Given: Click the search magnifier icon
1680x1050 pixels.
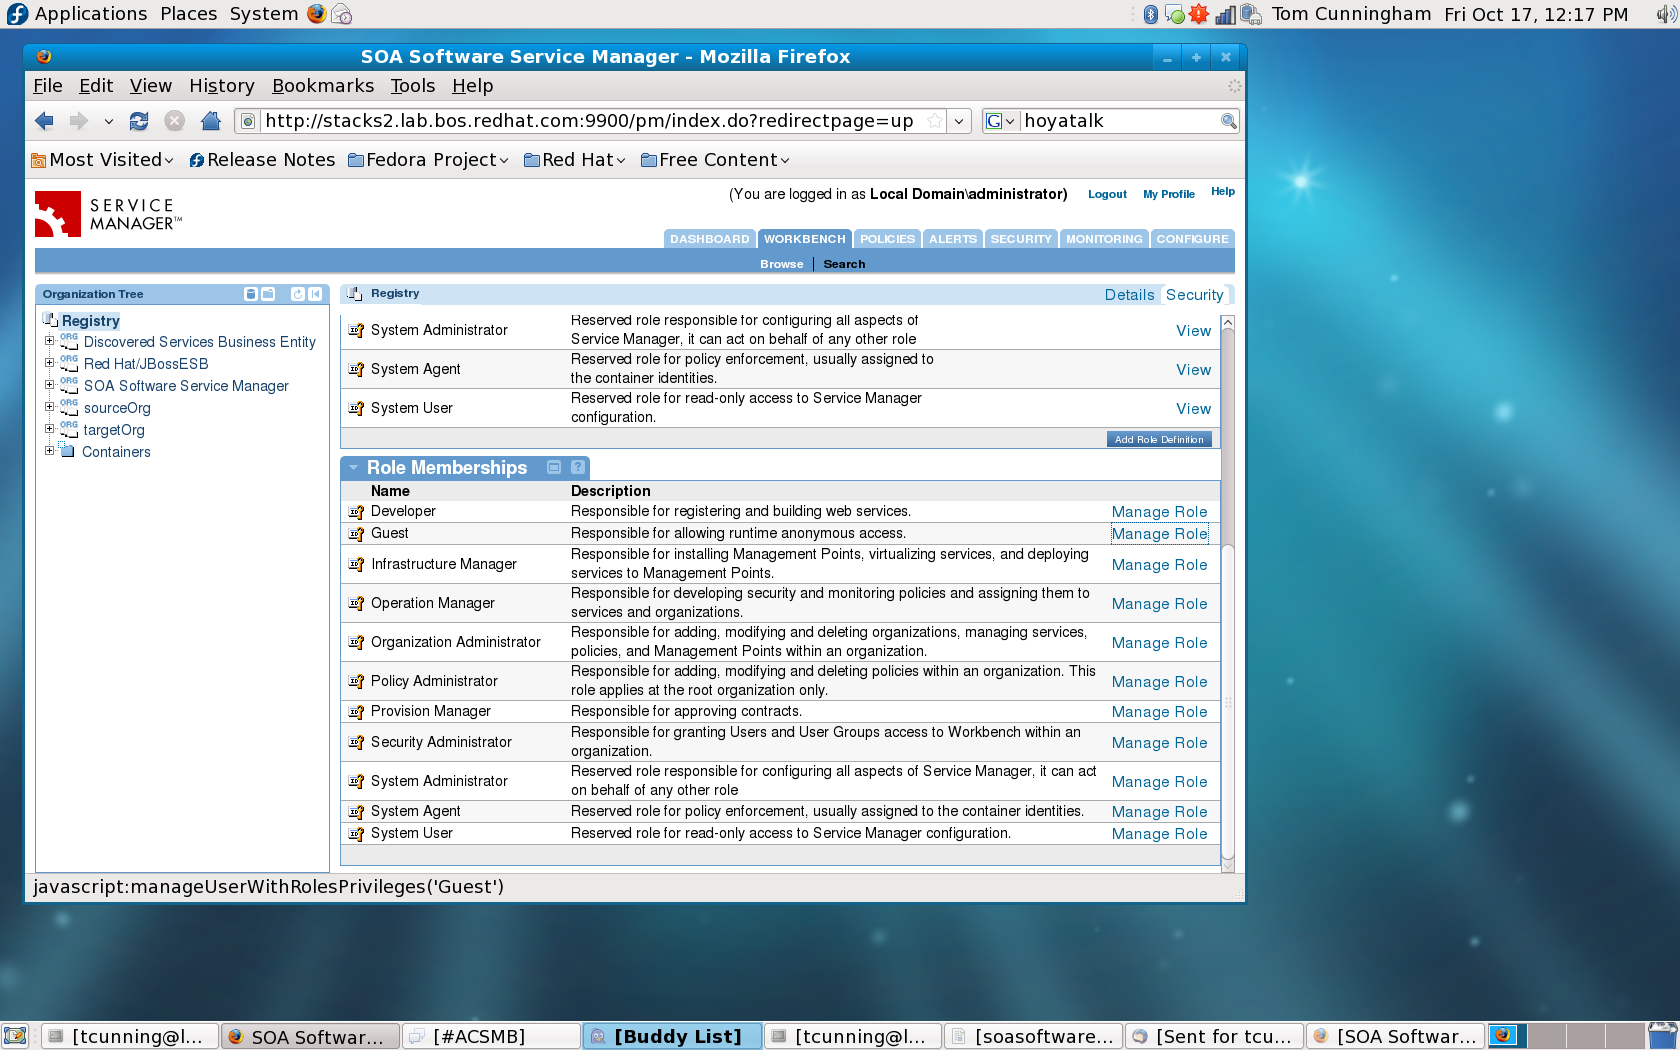Looking at the screenshot, I should (1228, 121).
